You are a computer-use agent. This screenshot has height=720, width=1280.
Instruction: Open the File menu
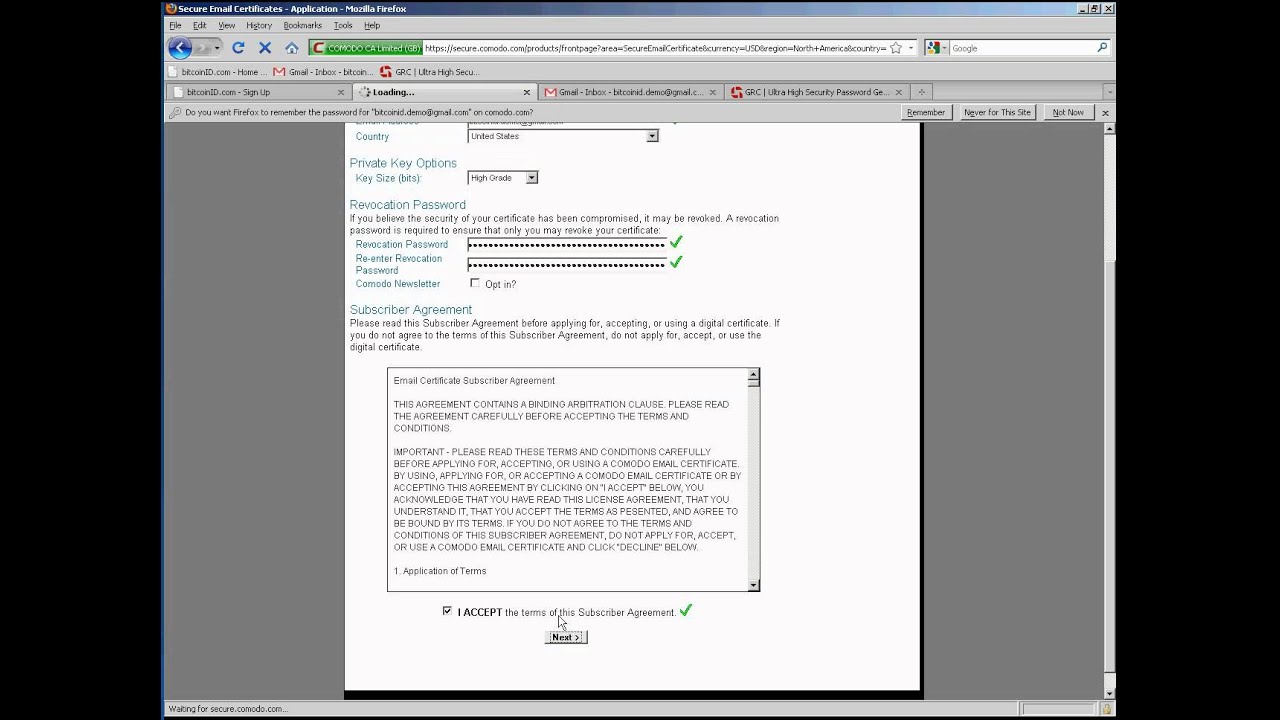pos(175,25)
